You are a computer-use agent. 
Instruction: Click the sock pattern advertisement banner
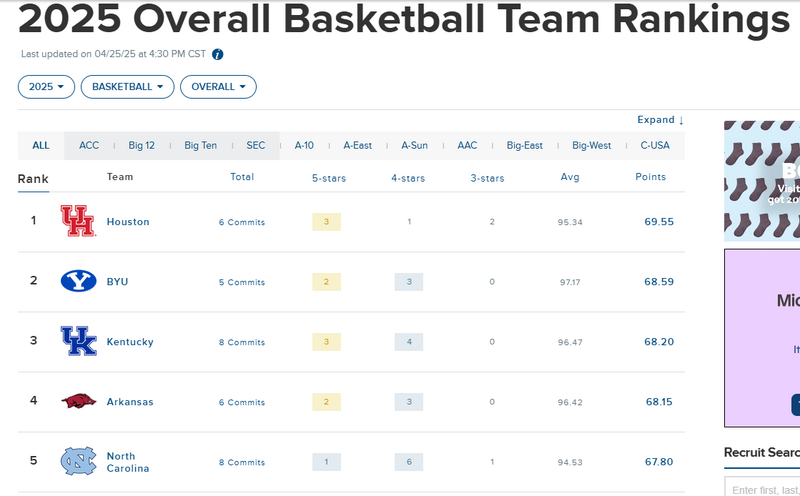click(x=762, y=180)
